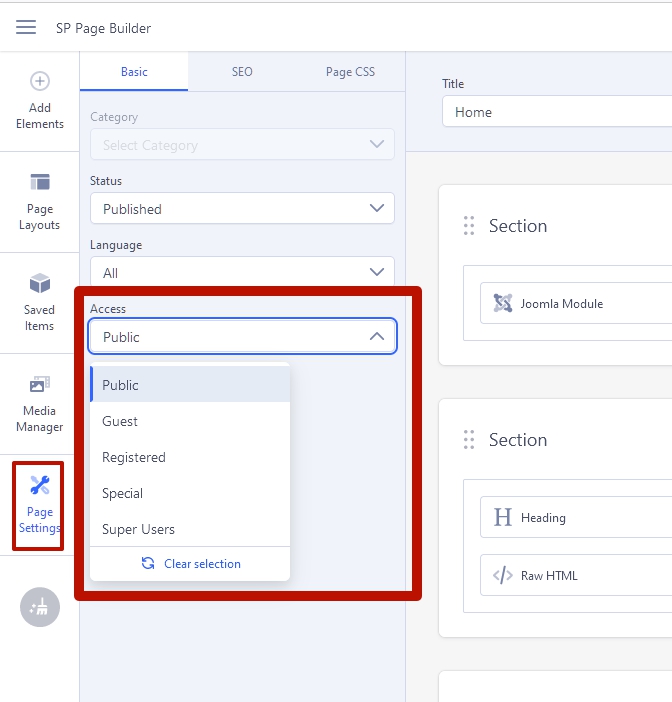
Task: Click the round broom clear icon
Action: (x=40, y=607)
